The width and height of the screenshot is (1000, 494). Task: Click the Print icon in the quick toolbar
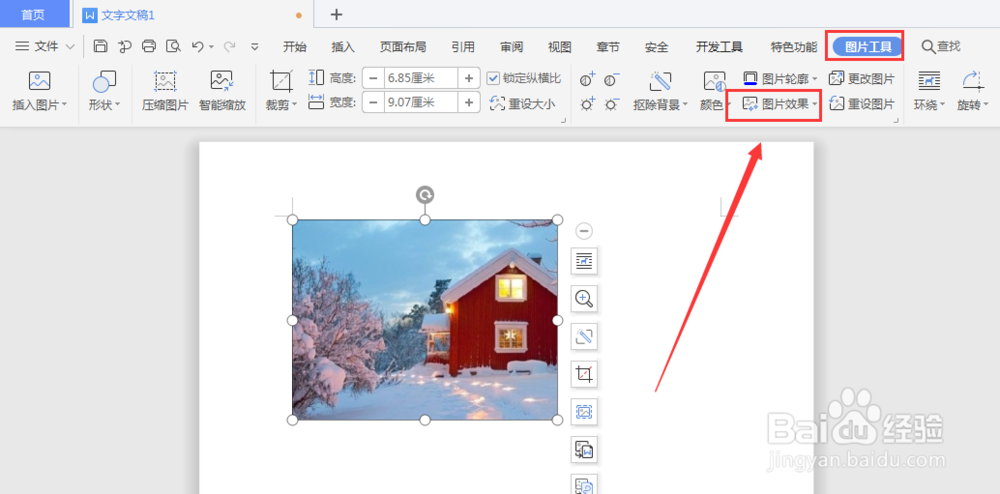pos(149,46)
